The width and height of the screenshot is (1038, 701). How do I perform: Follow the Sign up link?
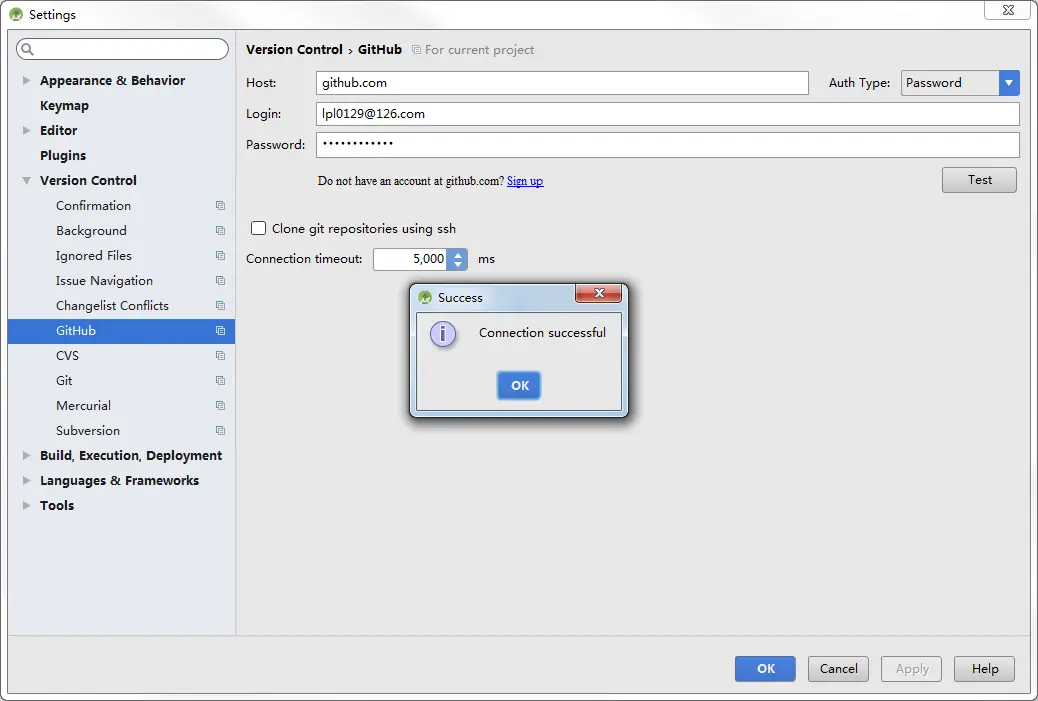click(525, 181)
